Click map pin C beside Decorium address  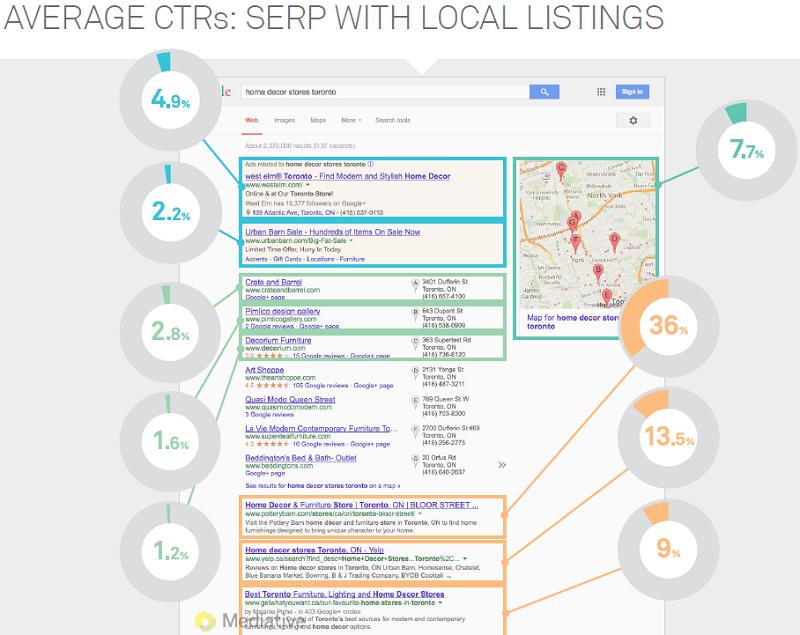pyautogui.click(x=415, y=343)
